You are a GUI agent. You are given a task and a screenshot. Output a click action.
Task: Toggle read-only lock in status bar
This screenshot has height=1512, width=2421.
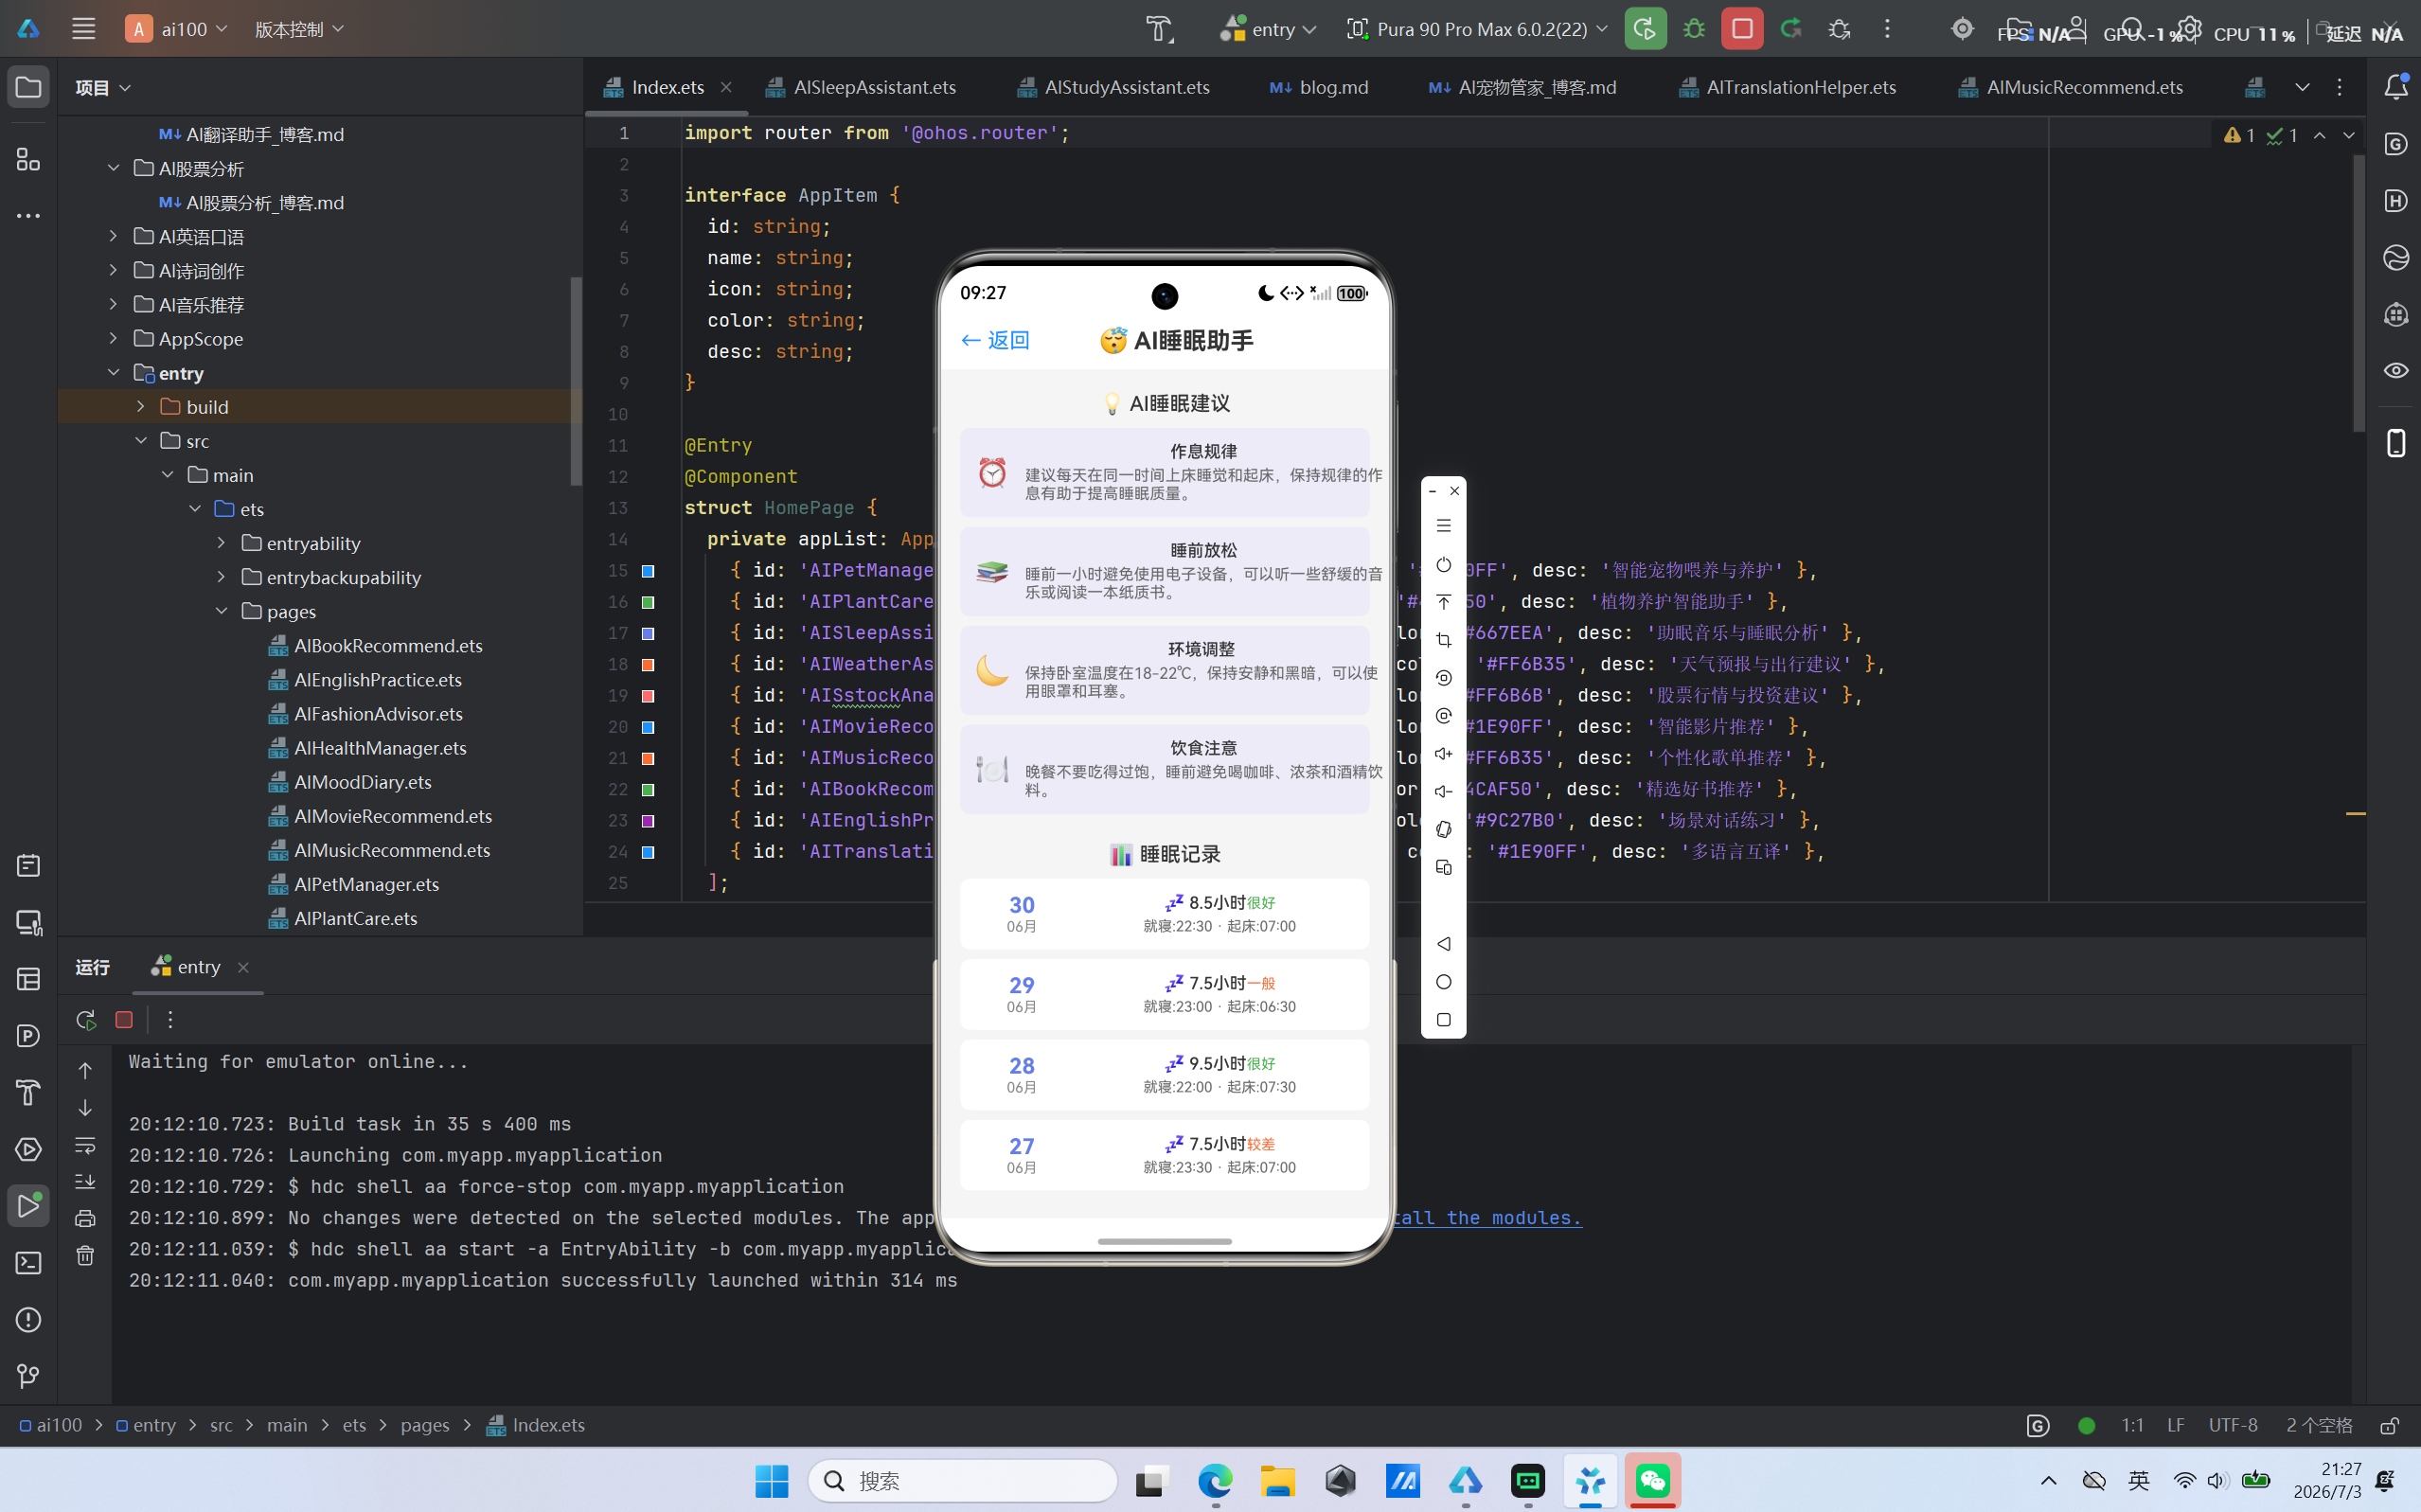[x=2389, y=1425]
